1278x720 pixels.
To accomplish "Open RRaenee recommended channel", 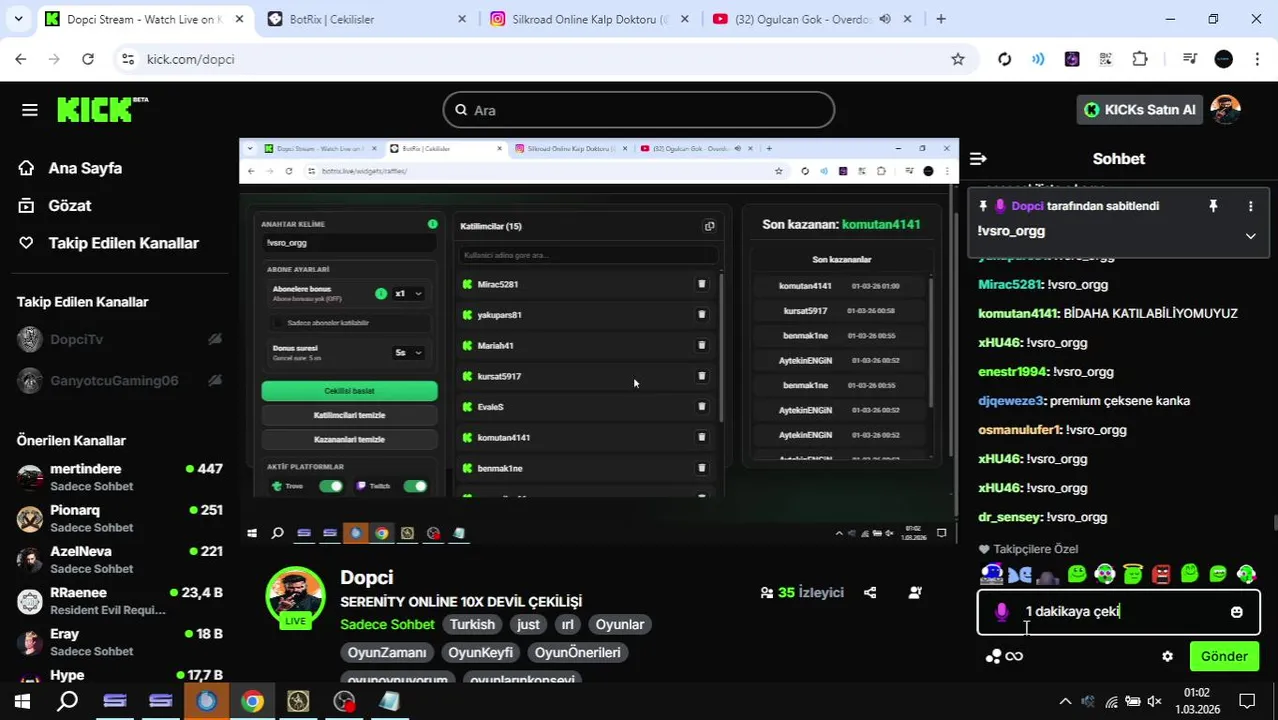I will pos(120,600).
